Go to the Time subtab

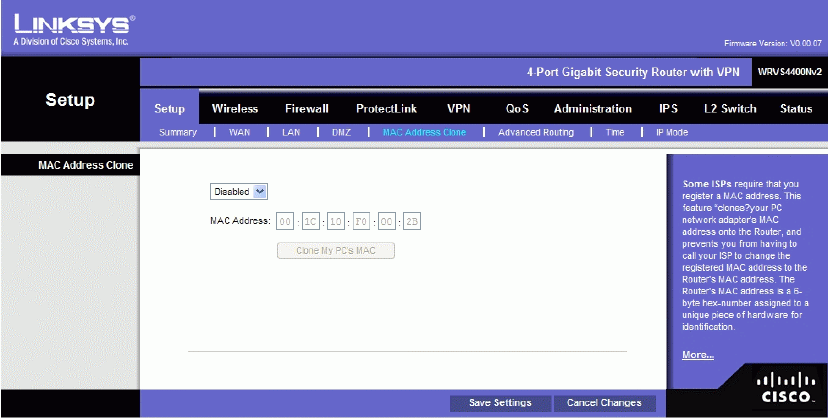(x=615, y=132)
